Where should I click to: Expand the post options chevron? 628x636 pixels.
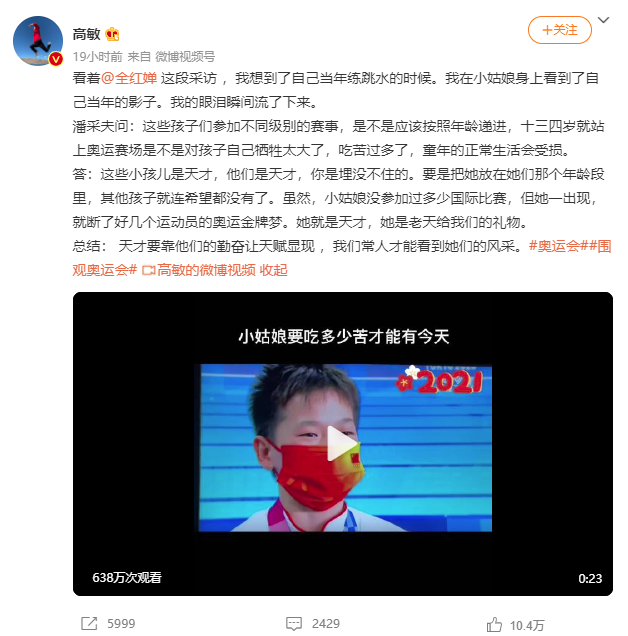click(604, 20)
